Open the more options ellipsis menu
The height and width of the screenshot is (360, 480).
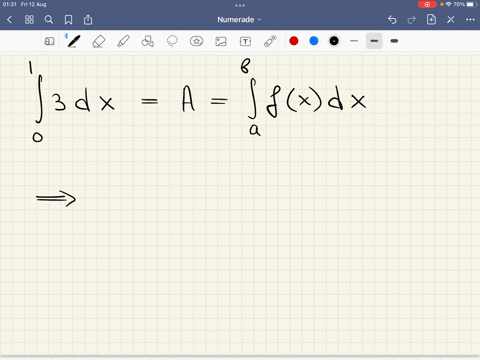click(x=470, y=20)
